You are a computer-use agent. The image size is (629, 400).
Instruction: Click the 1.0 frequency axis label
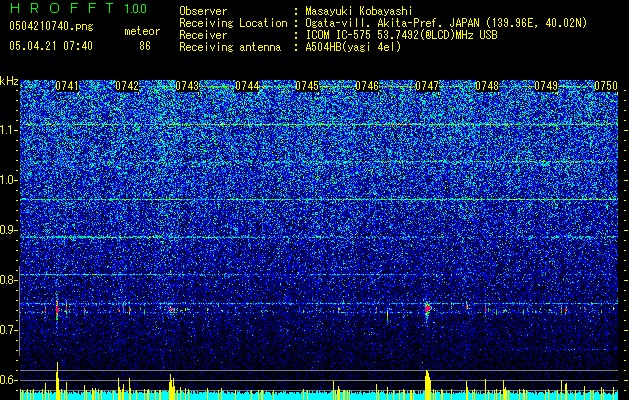click(x=9, y=180)
